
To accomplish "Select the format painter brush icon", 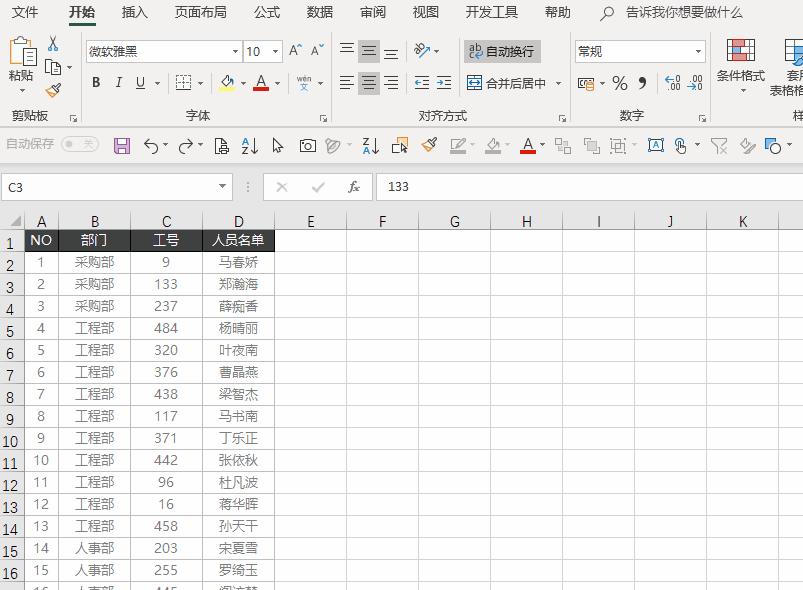I will click(x=55, y=90).
